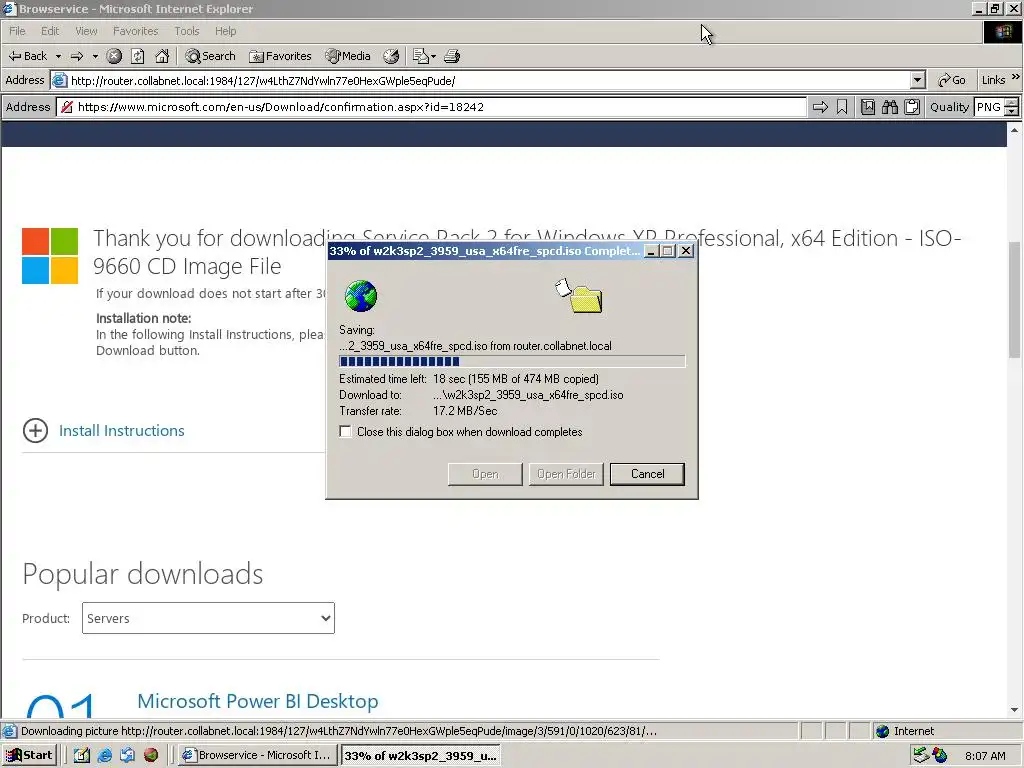
Task: Open the Media pane button
Action: [348, 56]
